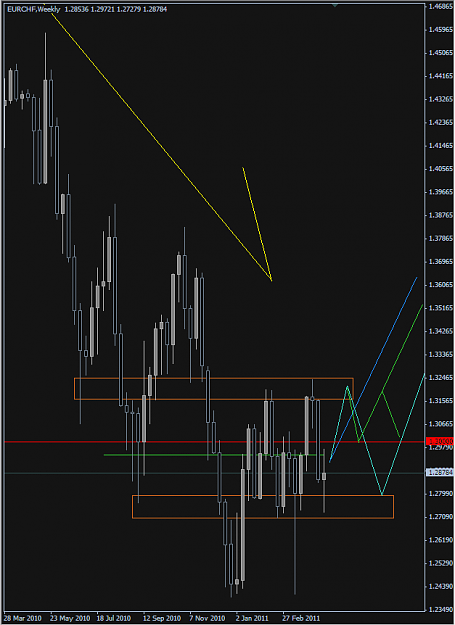Screen dimensions: 455x625
Task: Click the 28 Mar 2010 date label
Action: coord(23,618)
